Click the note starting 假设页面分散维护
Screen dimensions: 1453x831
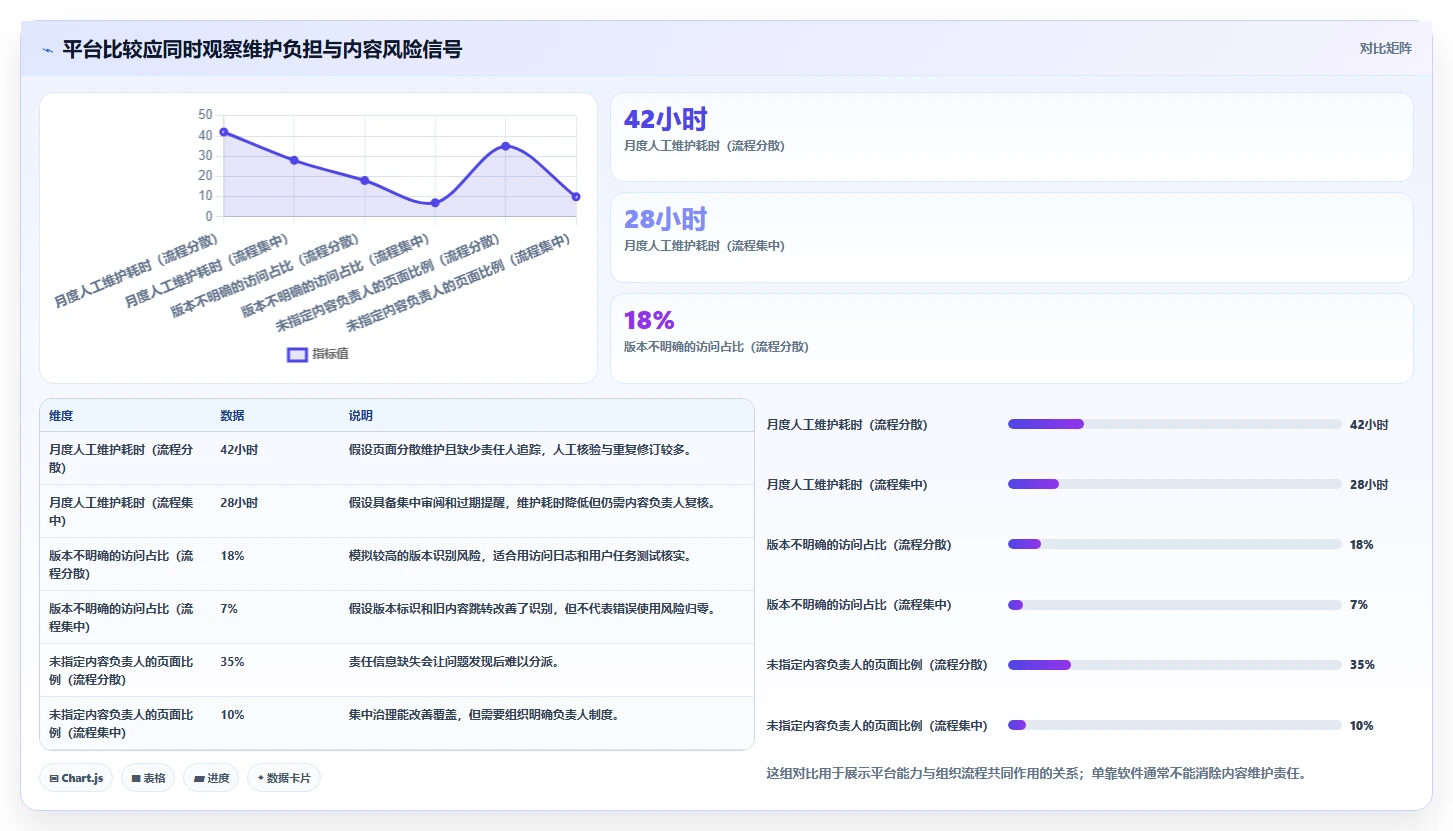click(x=520, y=450)
